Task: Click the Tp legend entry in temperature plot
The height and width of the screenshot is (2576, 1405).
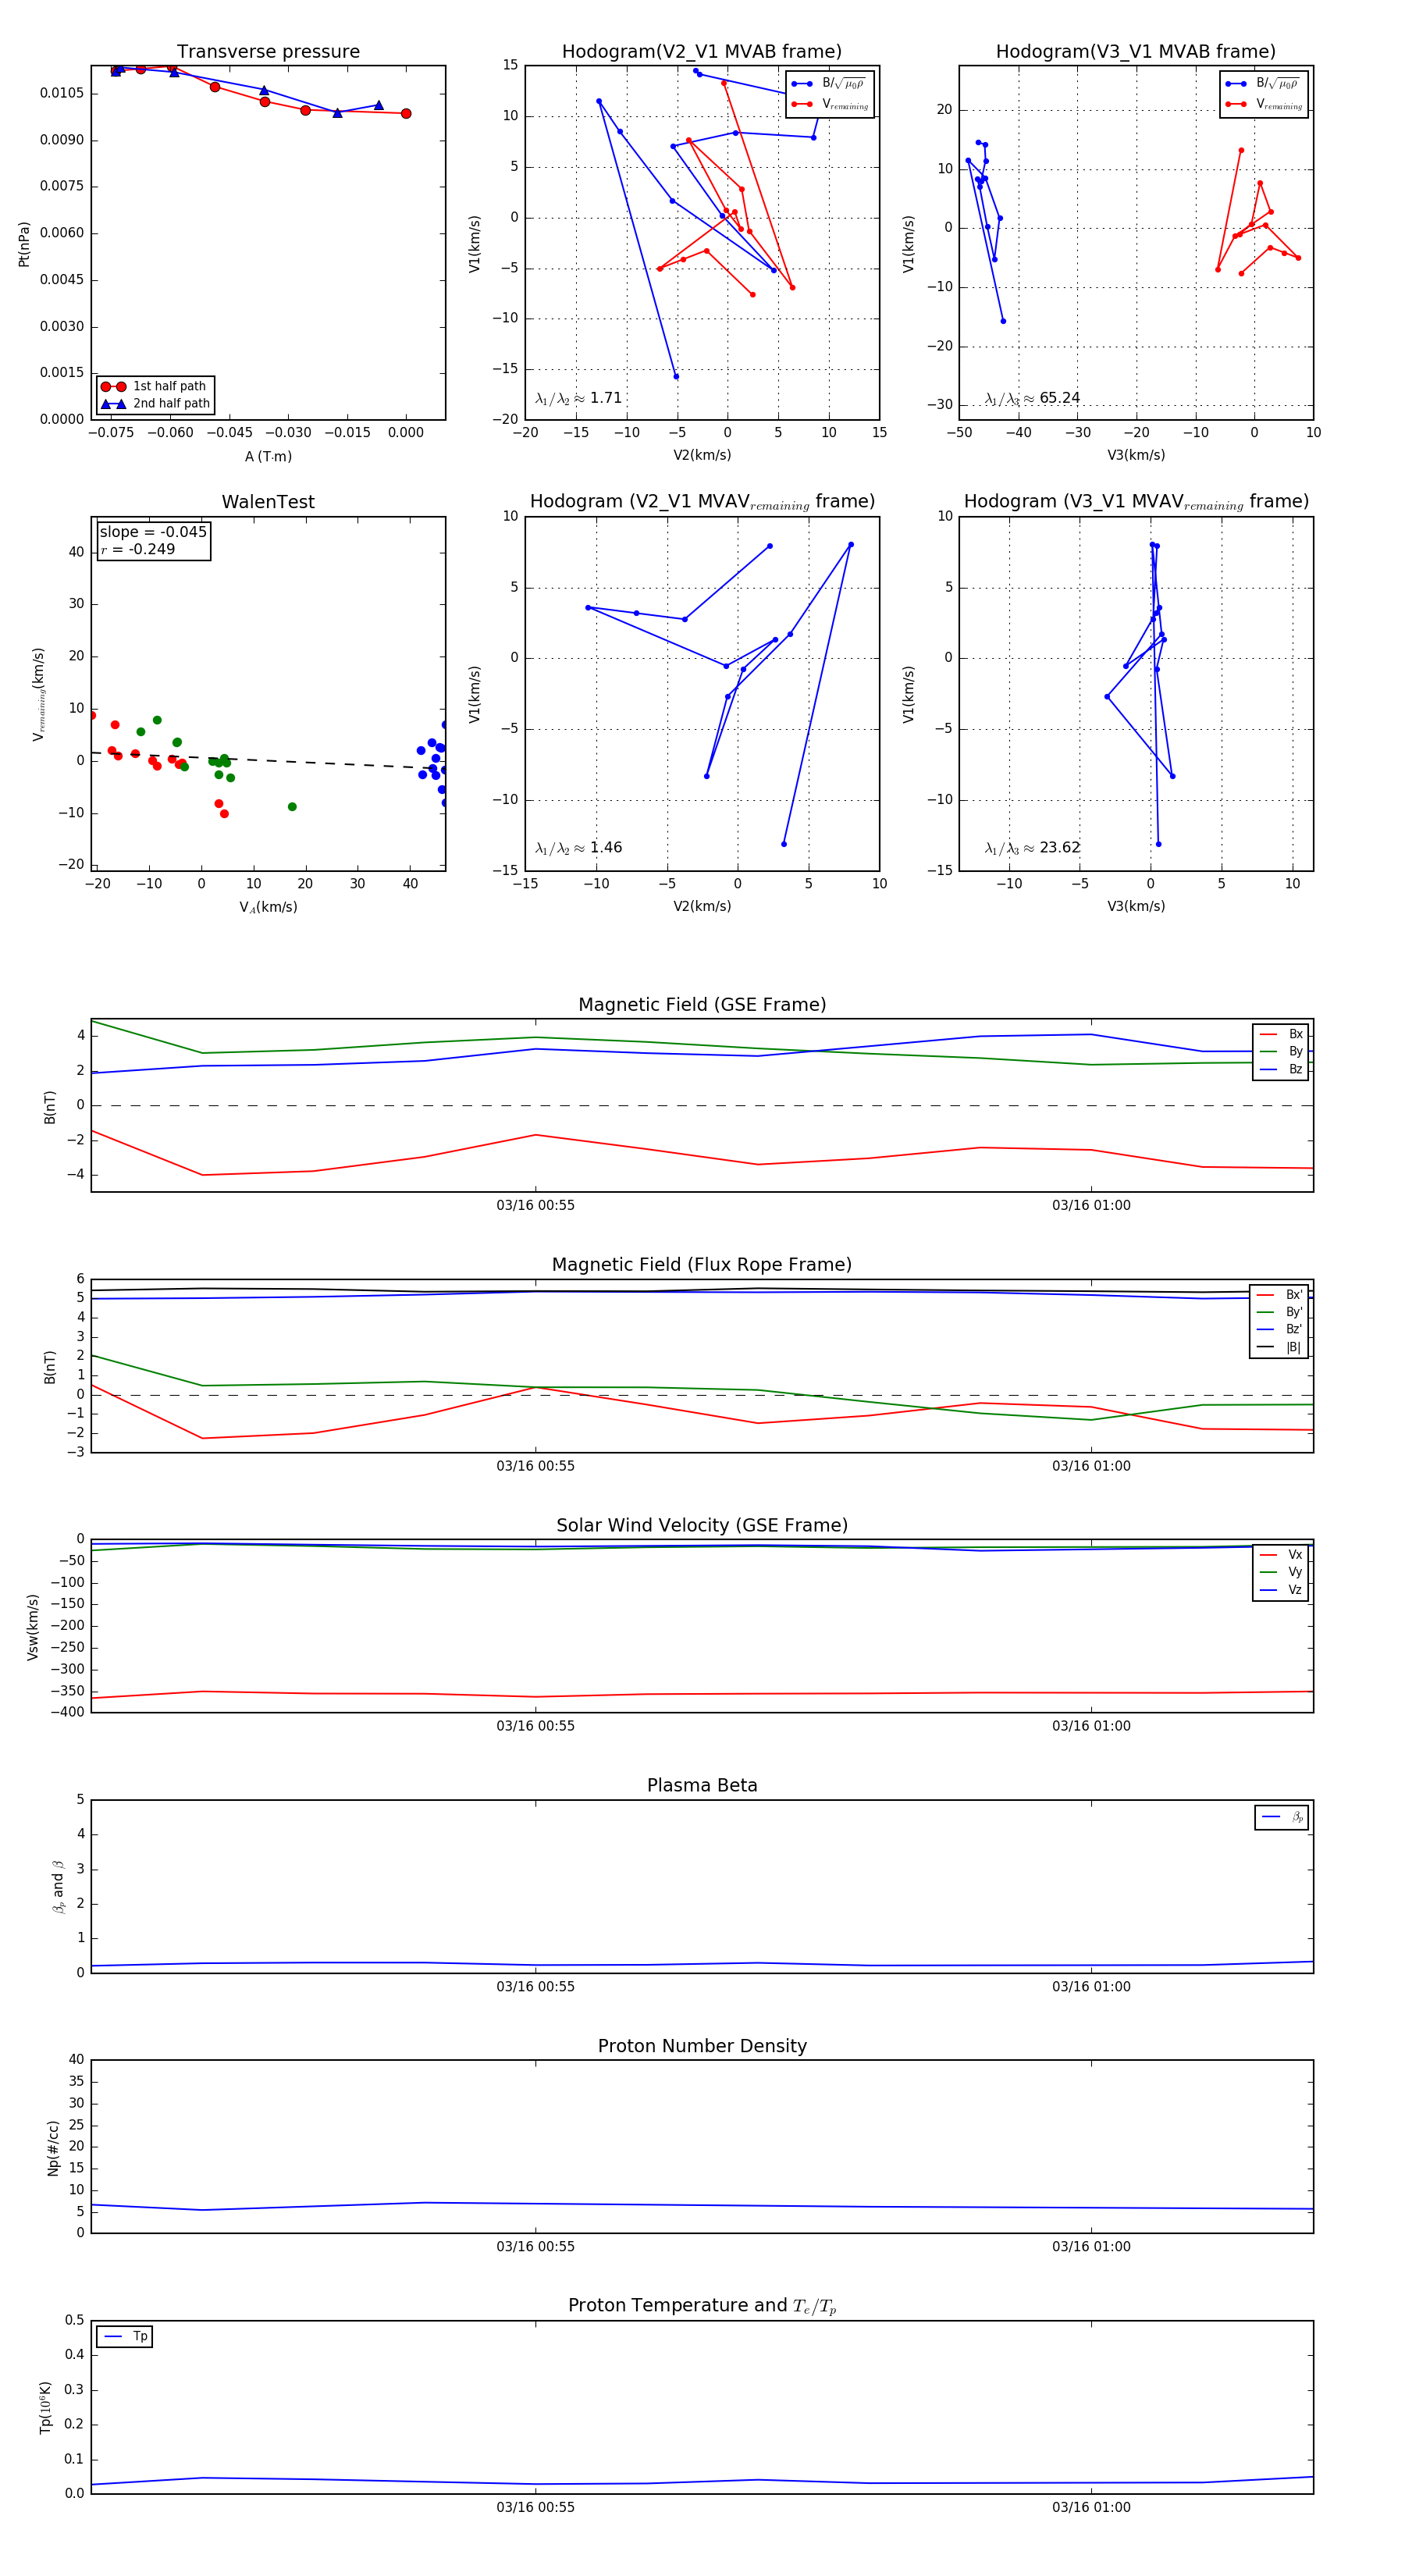Action: [126, 2337]
